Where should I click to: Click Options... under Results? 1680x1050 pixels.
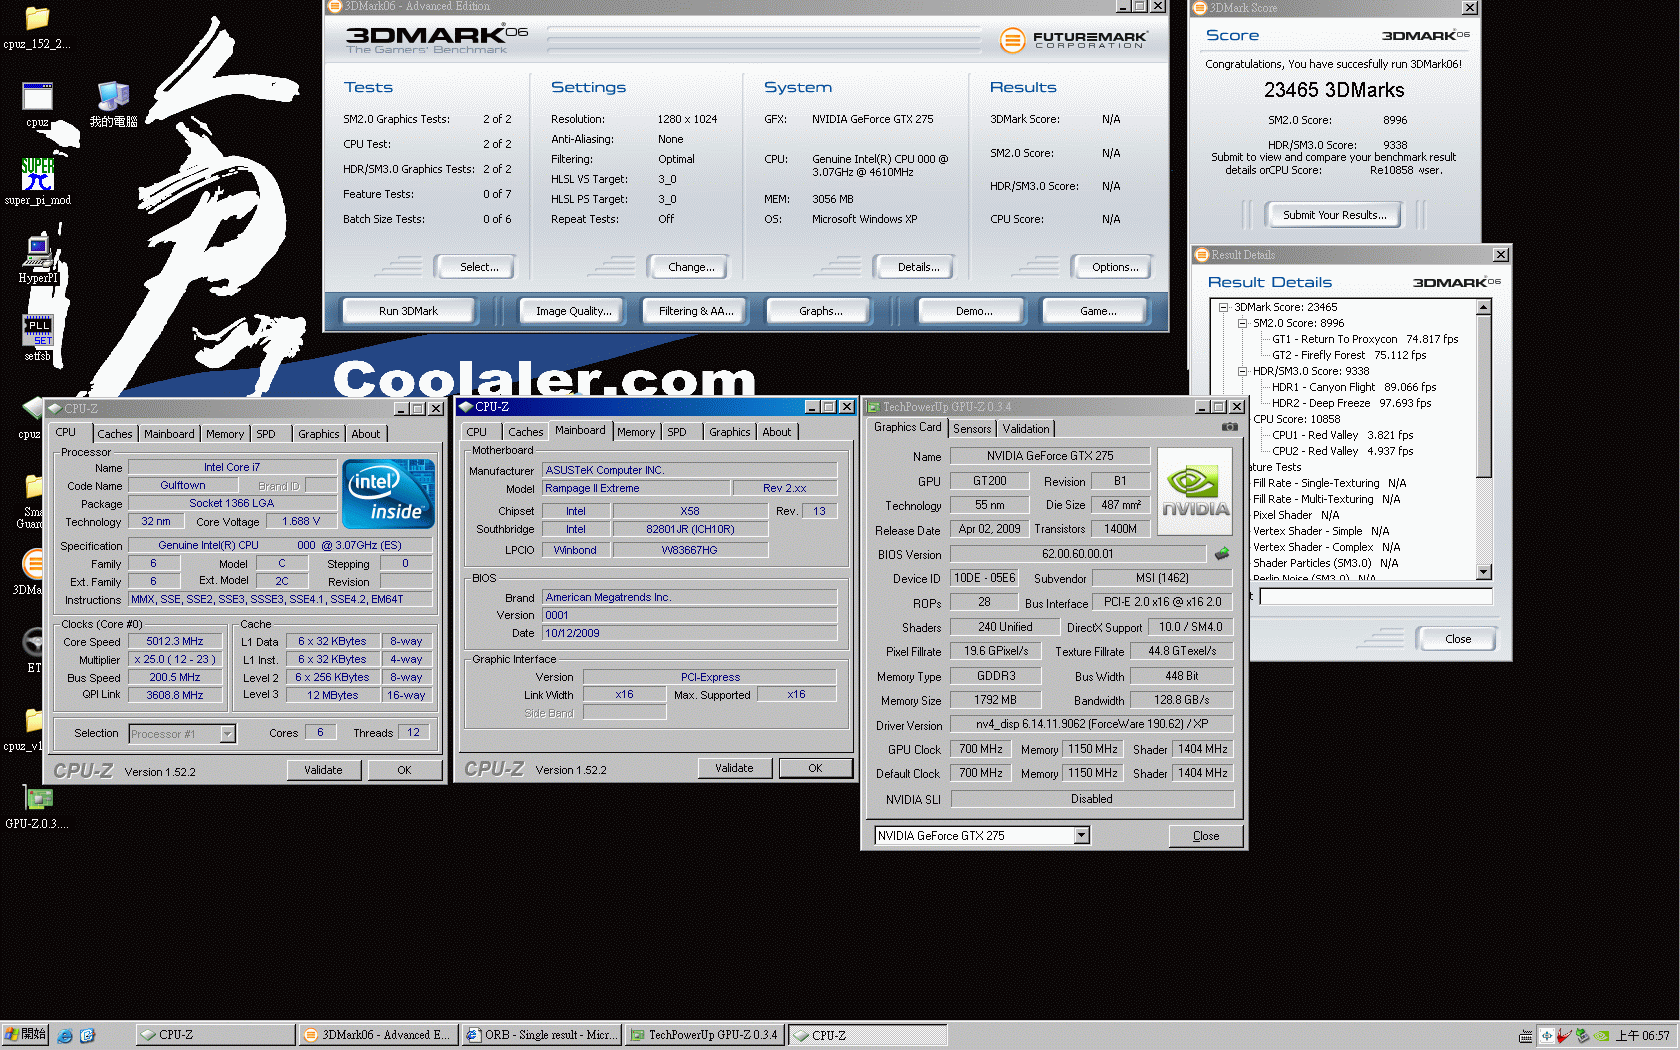1114,267
